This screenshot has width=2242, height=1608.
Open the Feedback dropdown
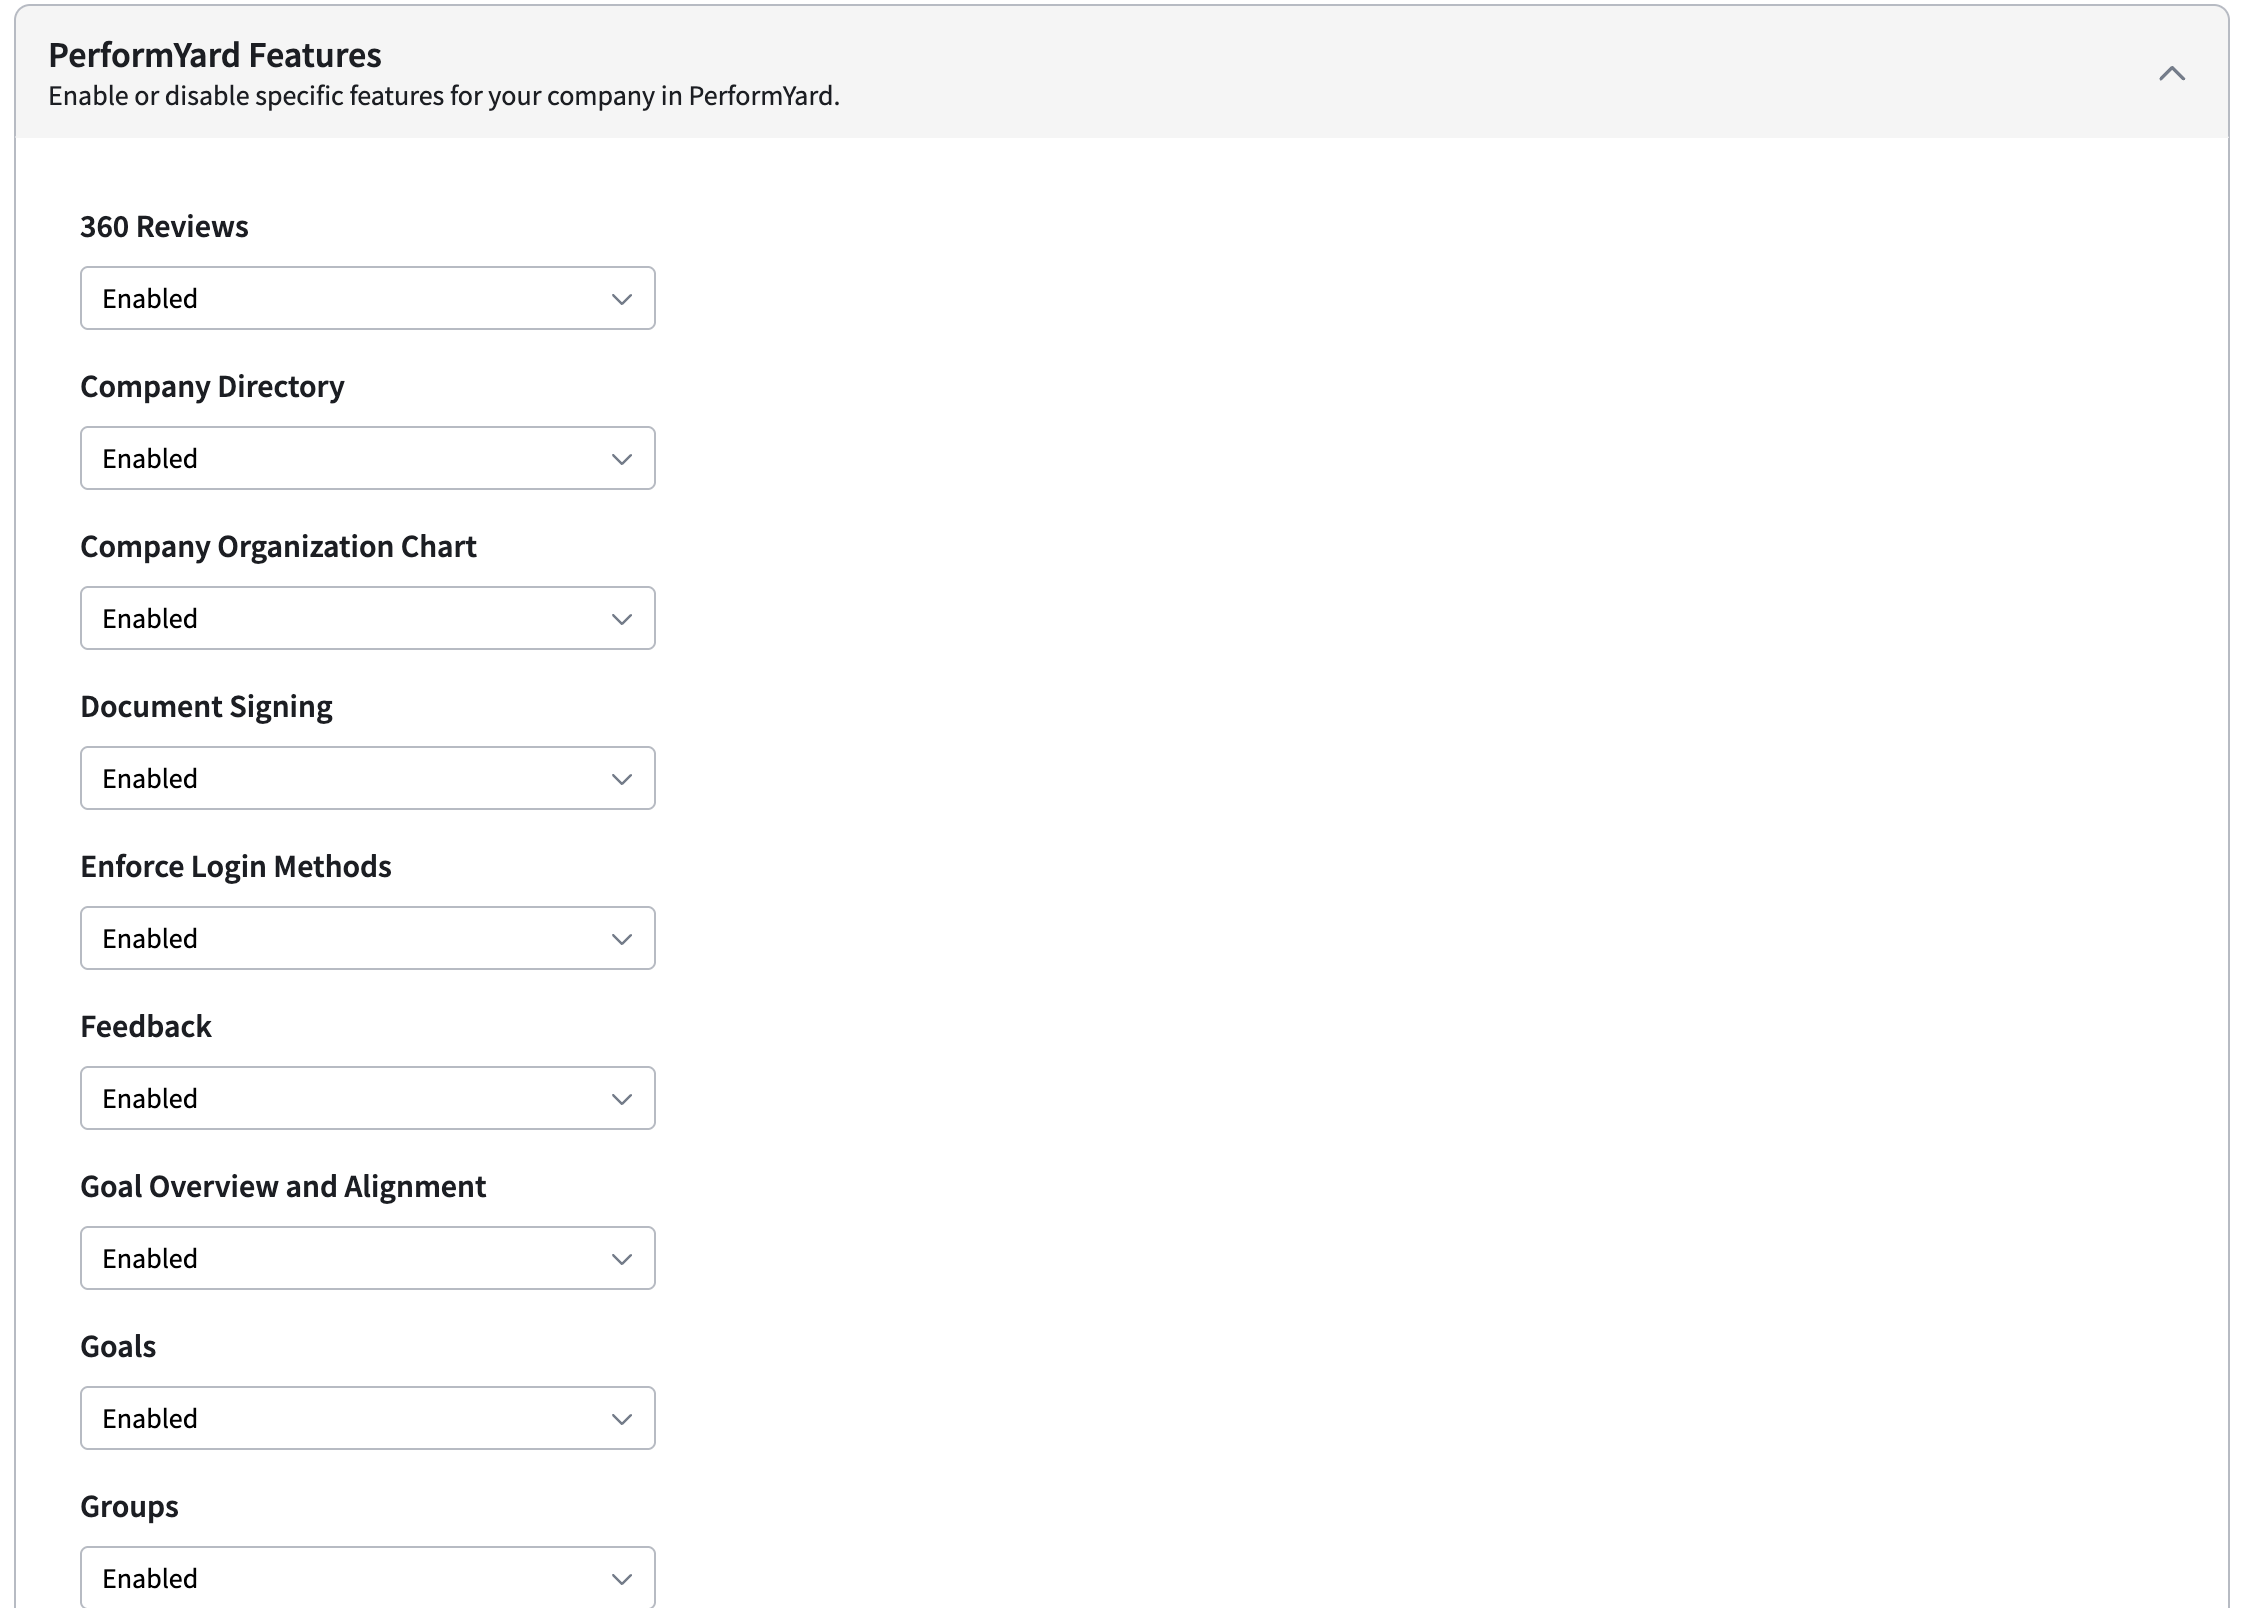pos(368,1098)
